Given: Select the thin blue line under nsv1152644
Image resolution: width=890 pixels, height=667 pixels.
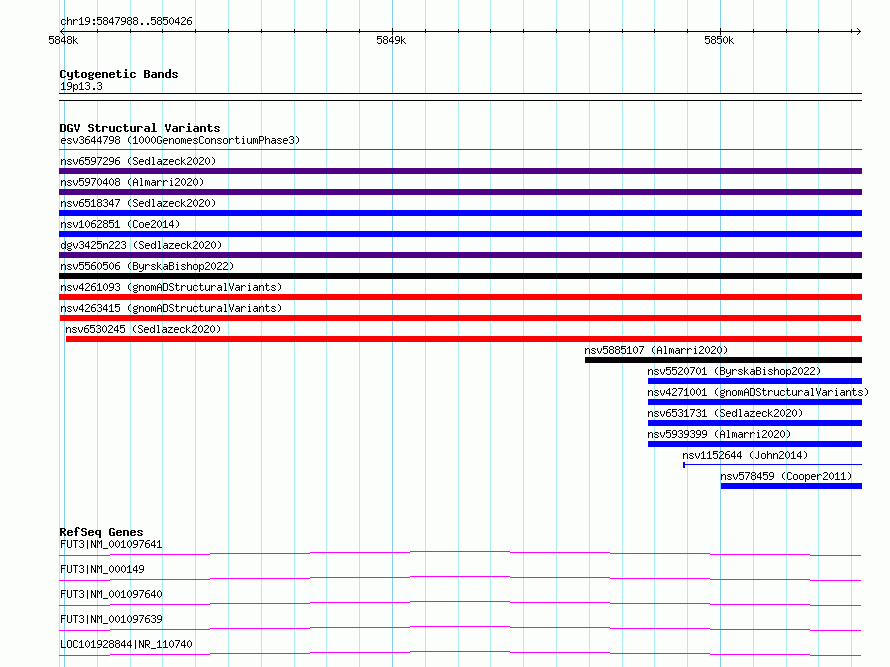Looking at the screenshot, I should click(x=773, y=465).
